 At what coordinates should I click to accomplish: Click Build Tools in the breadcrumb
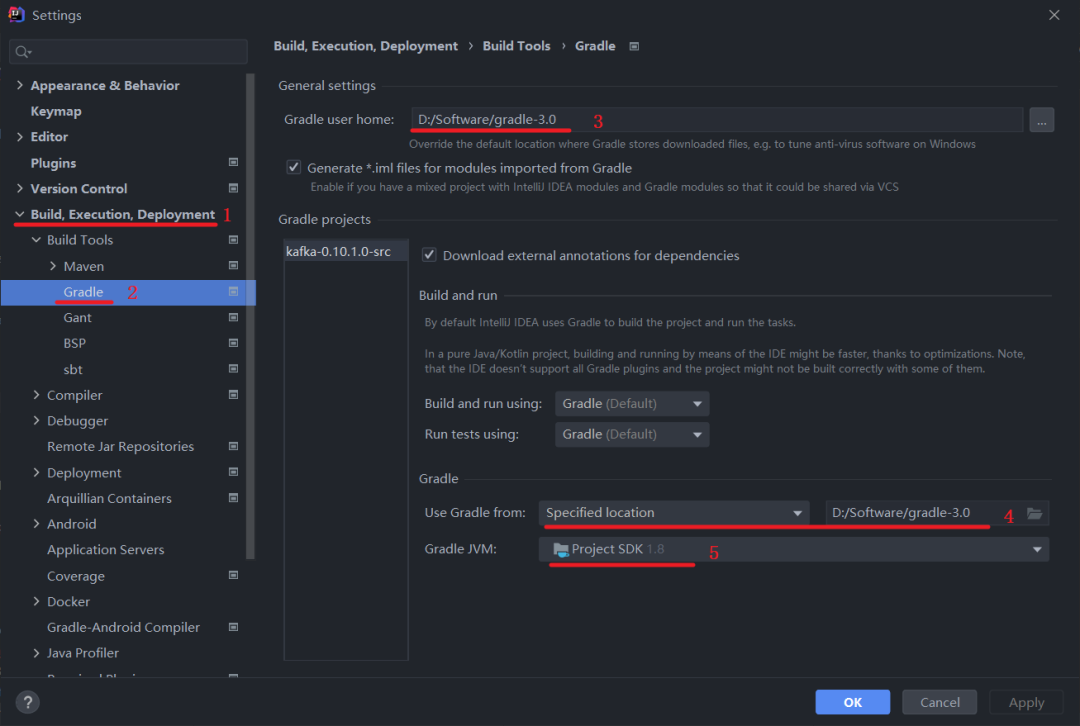(x=517, y=46)
